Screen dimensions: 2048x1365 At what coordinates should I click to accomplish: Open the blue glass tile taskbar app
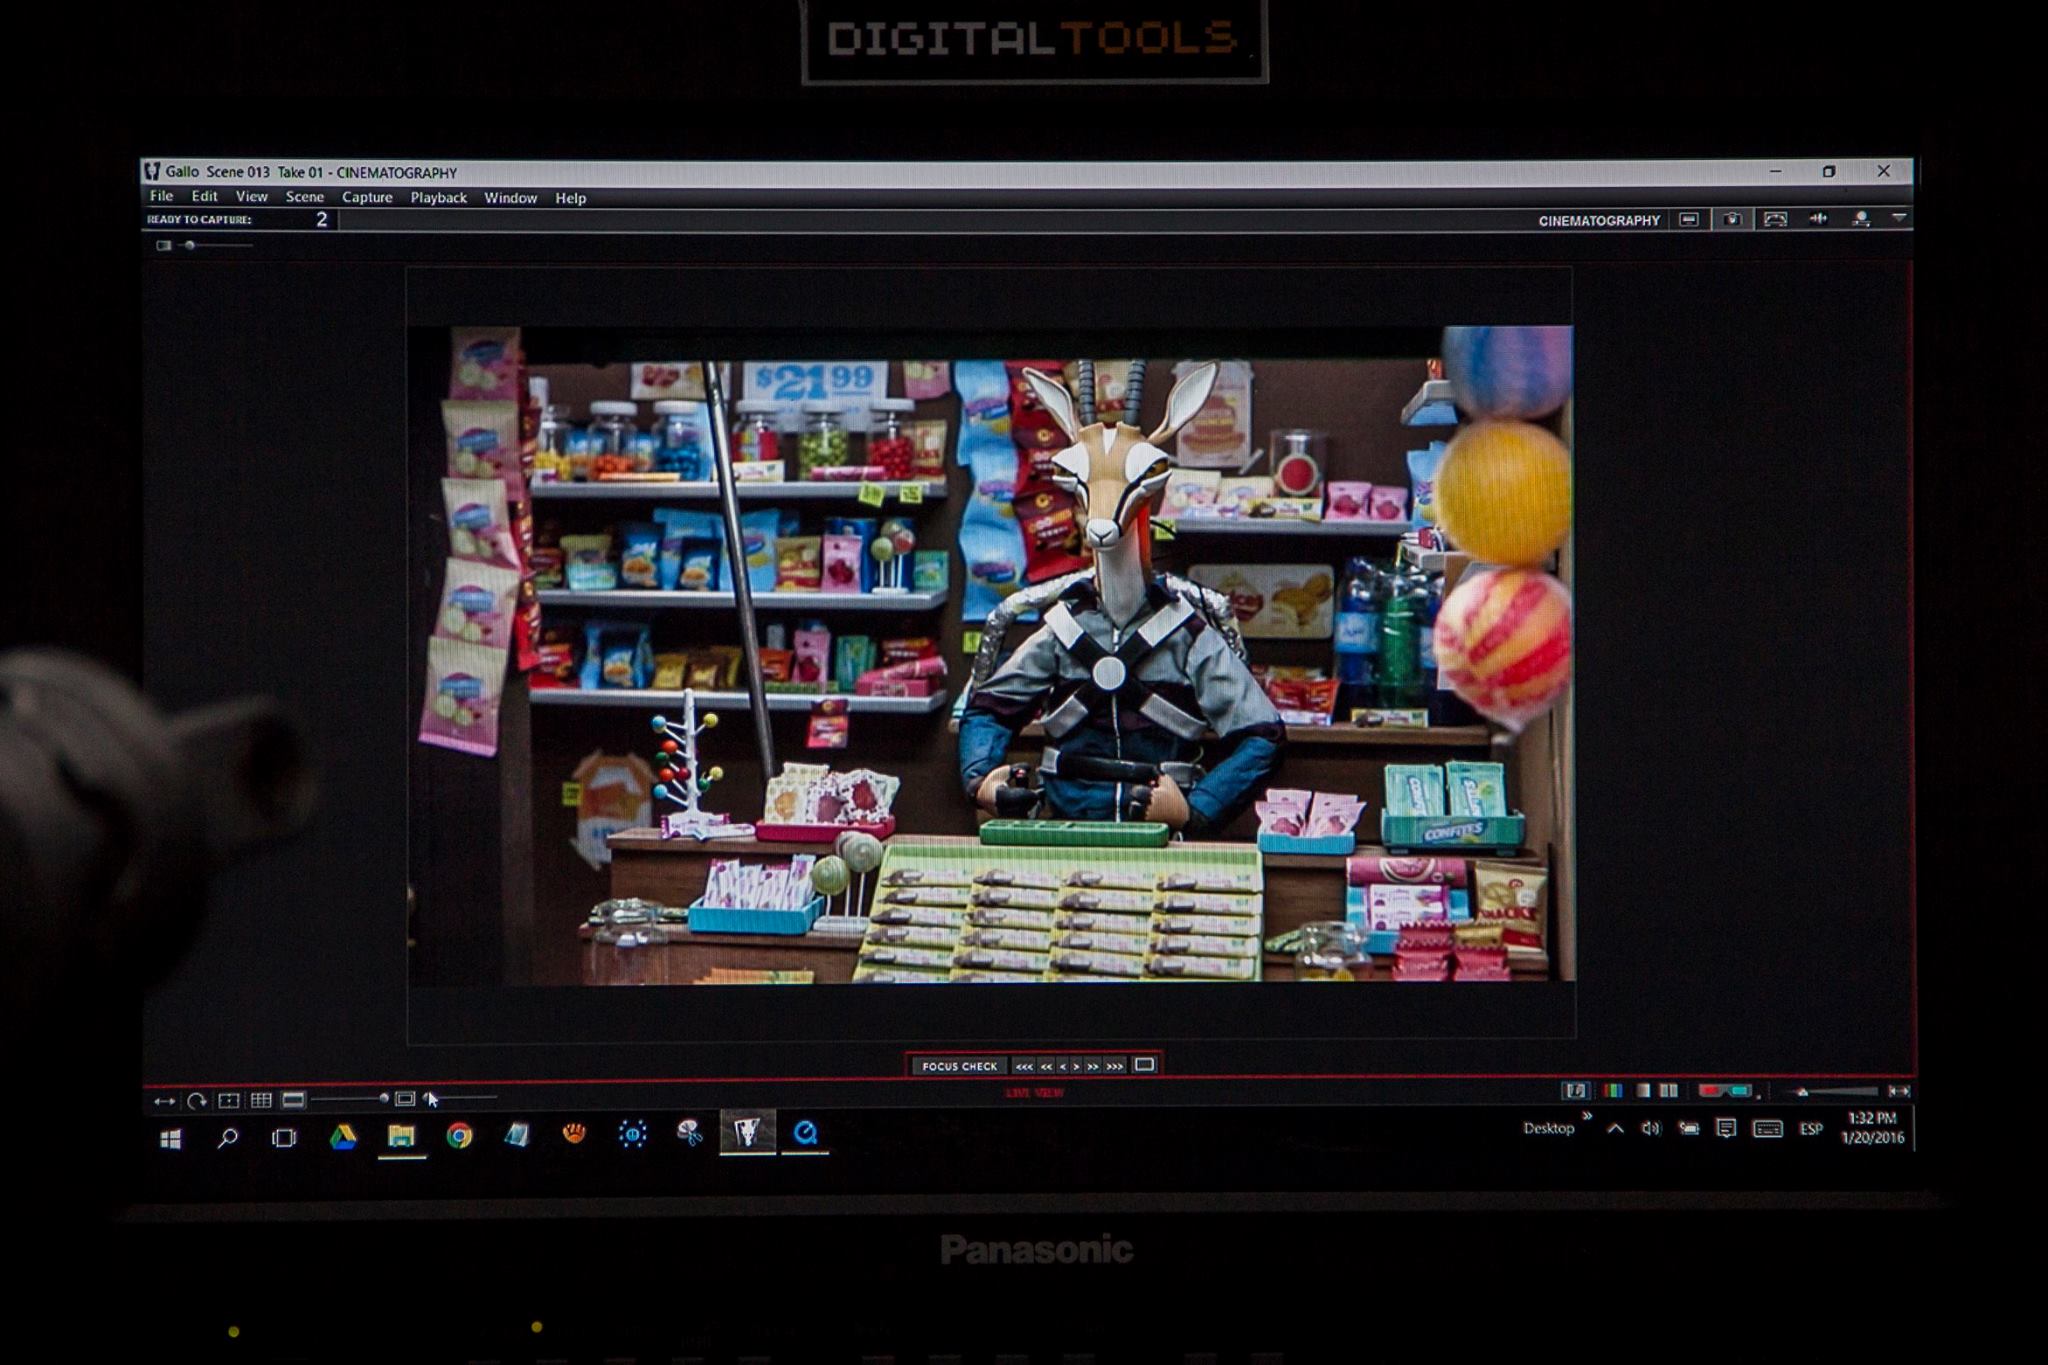coord(516,1134)
